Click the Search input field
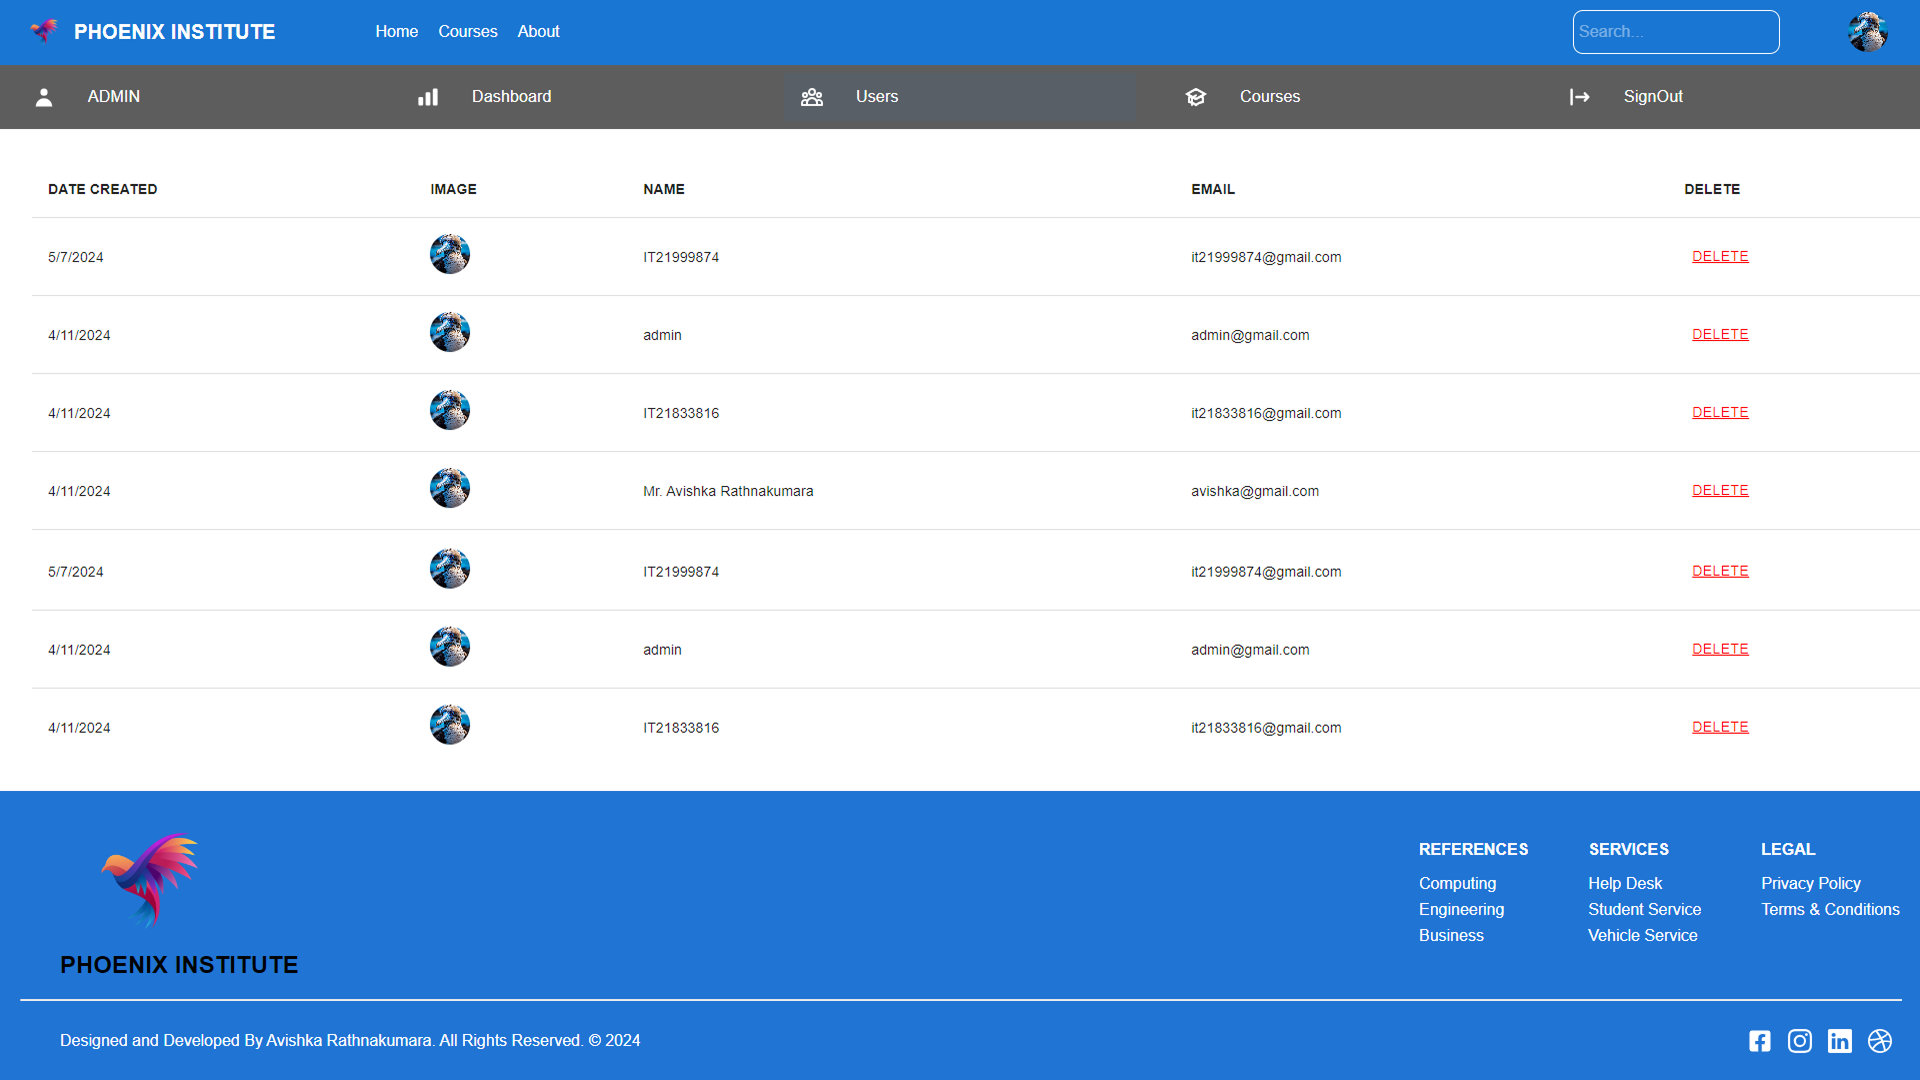 point(1676,31)
